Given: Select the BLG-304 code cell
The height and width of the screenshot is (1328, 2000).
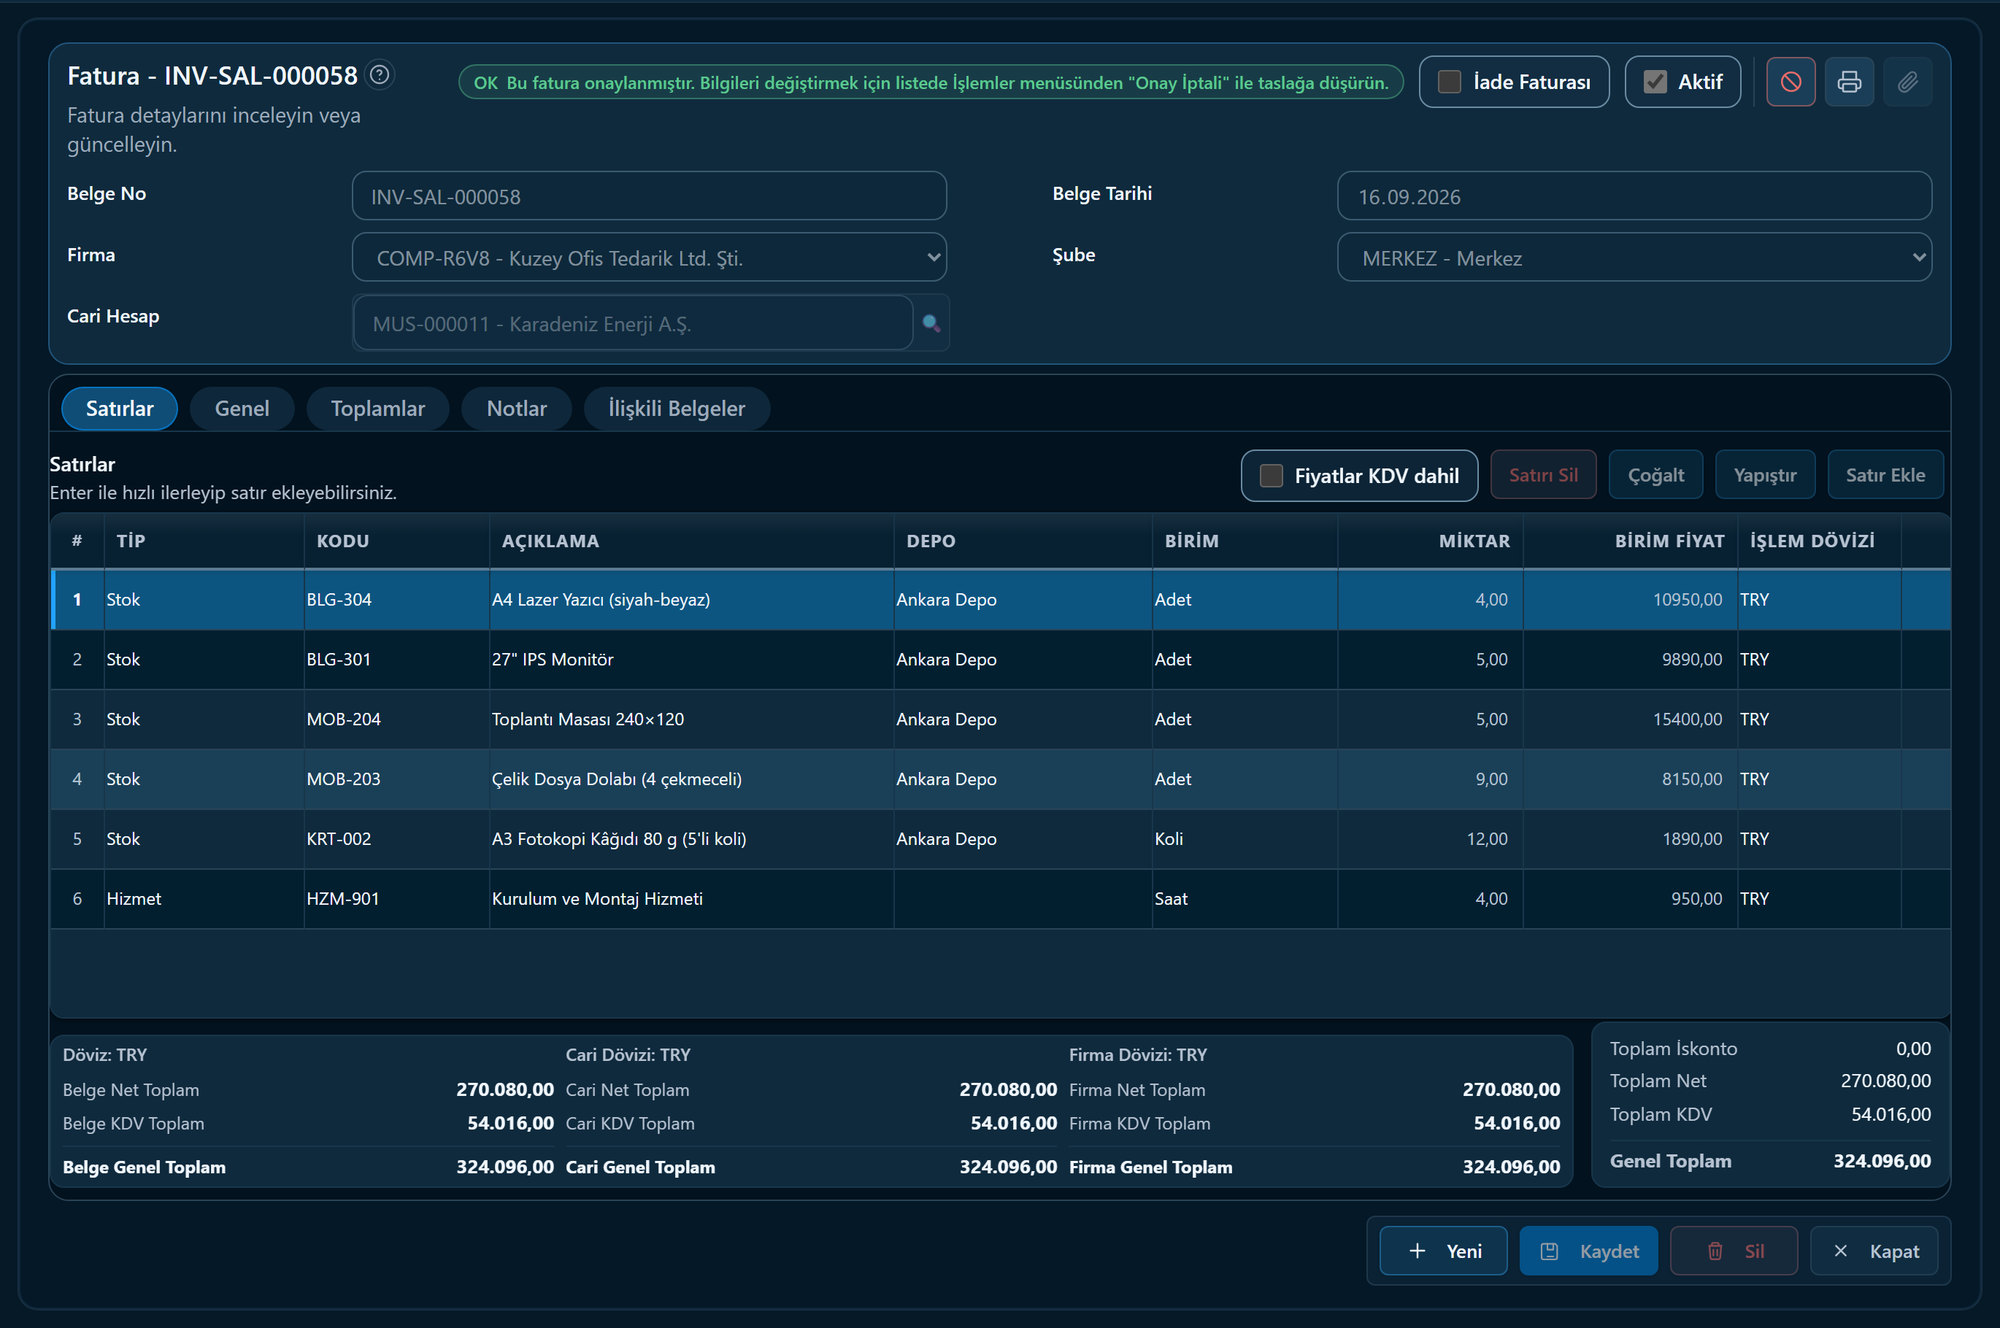Looking at the screenshot, I should 396,600.
